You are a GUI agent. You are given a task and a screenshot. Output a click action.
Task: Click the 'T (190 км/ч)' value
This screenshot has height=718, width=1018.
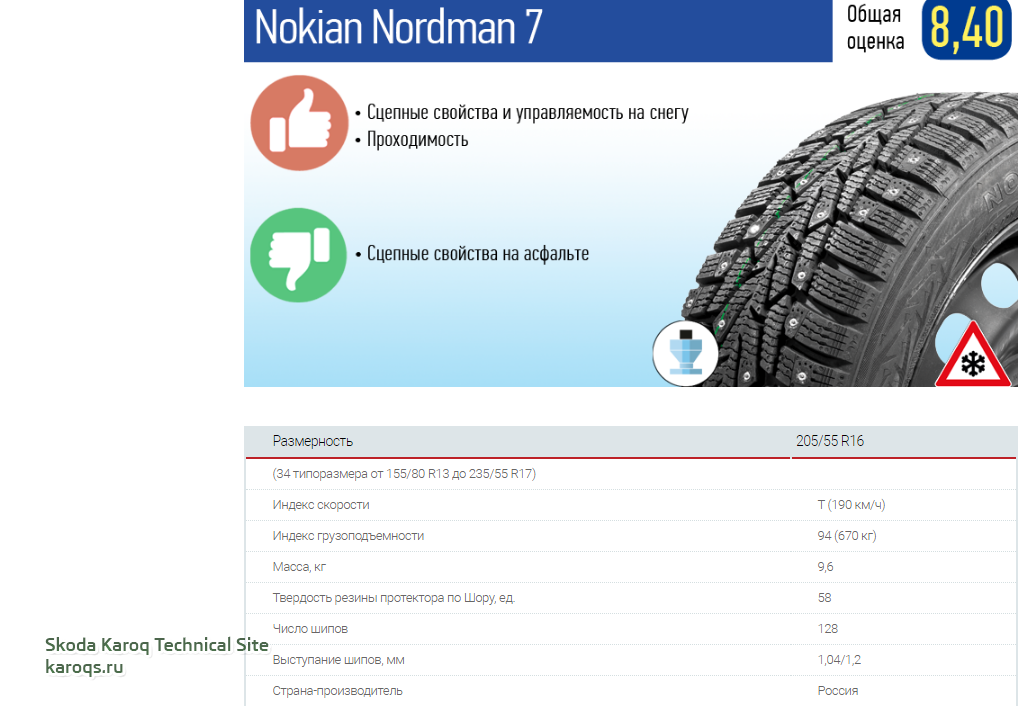click(x=851, y=505)
